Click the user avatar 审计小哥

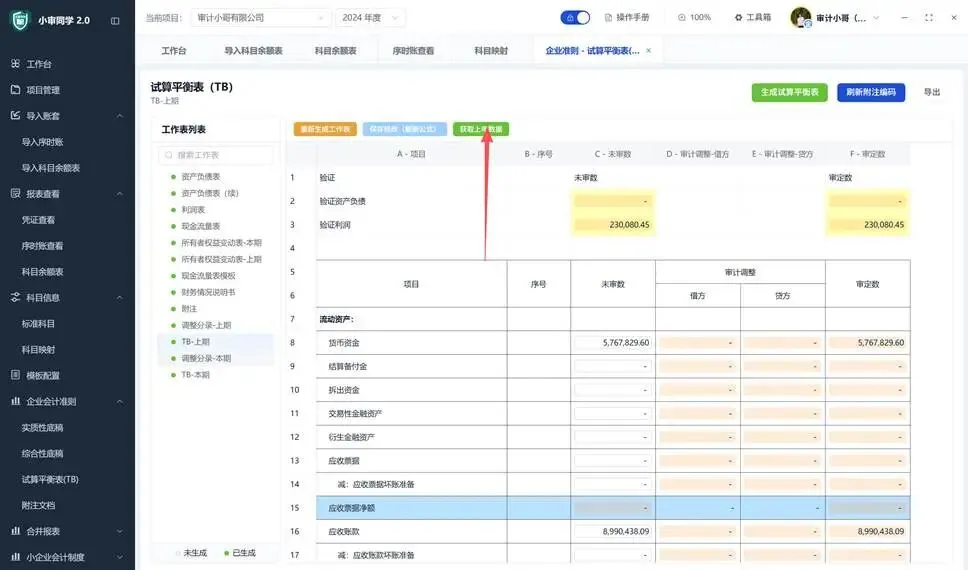pyautogui.click(x=801, y=17)
